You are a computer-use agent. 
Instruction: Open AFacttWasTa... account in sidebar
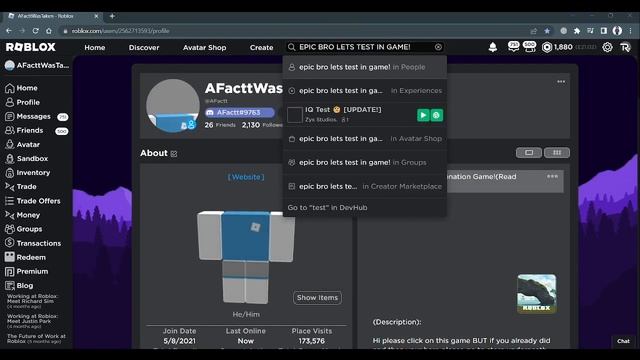[x=37, y=65]
